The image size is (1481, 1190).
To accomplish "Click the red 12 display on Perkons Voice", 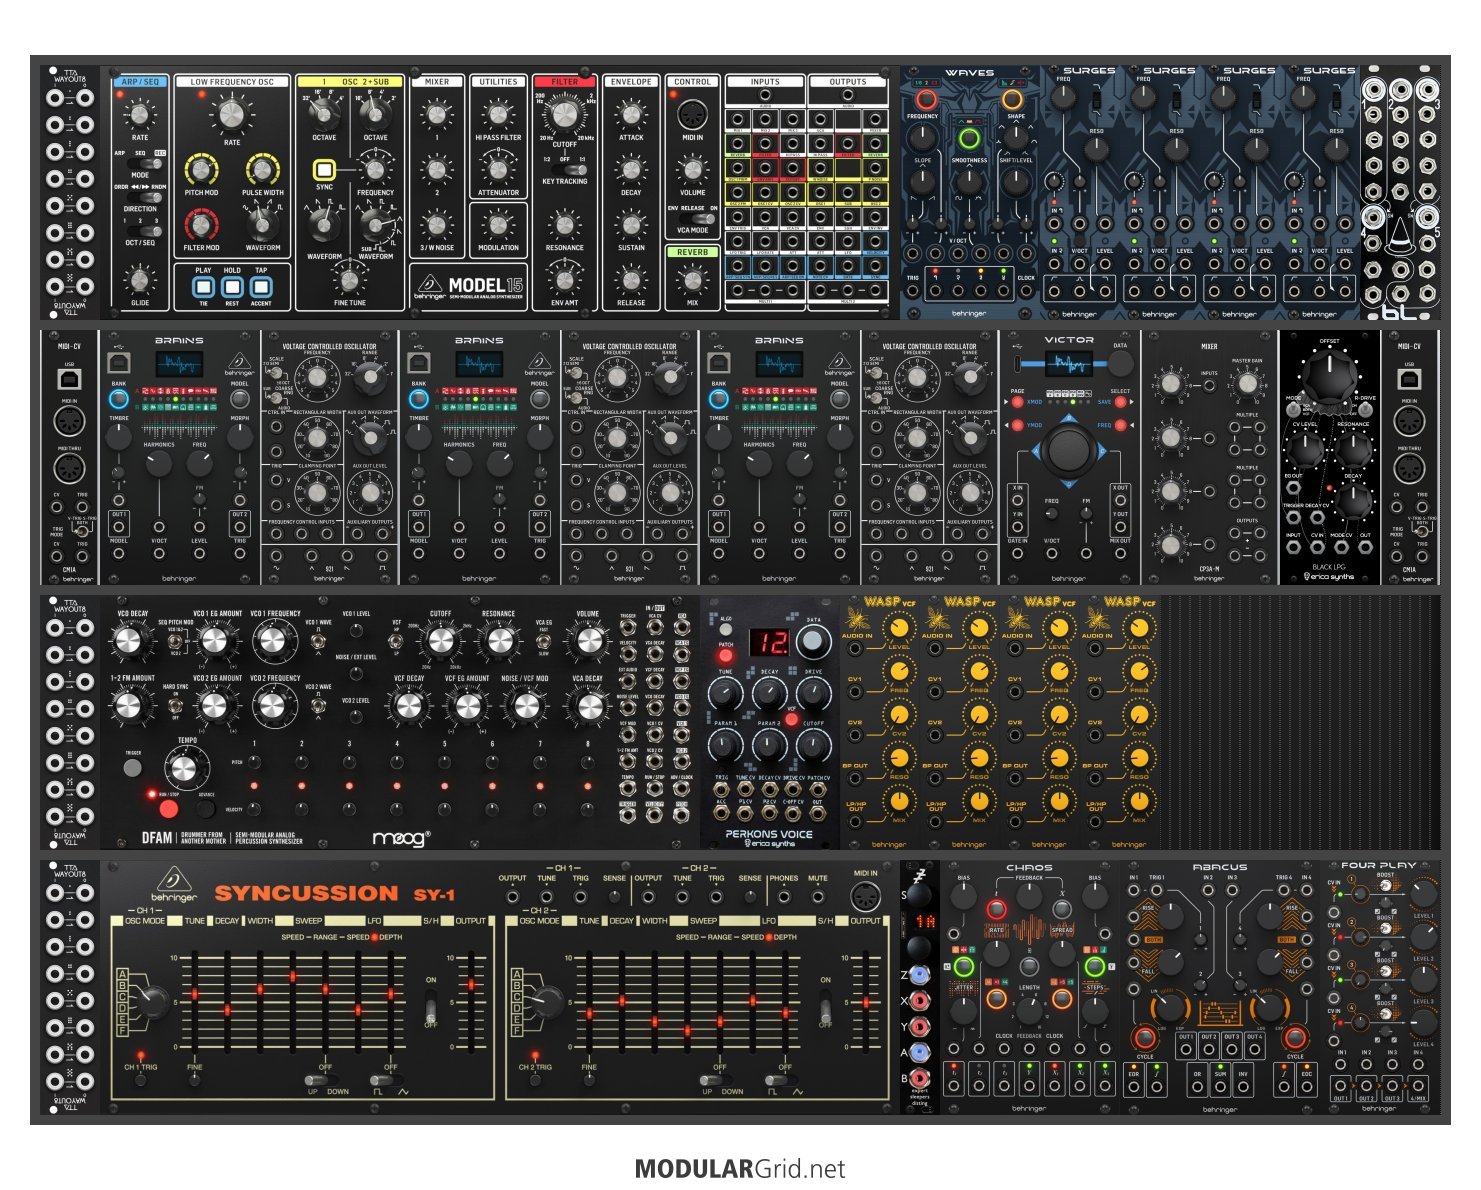I will tap(768, 642).
